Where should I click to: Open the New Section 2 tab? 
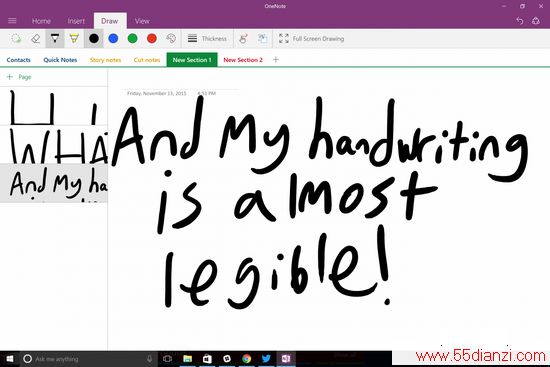pos(243,60)
